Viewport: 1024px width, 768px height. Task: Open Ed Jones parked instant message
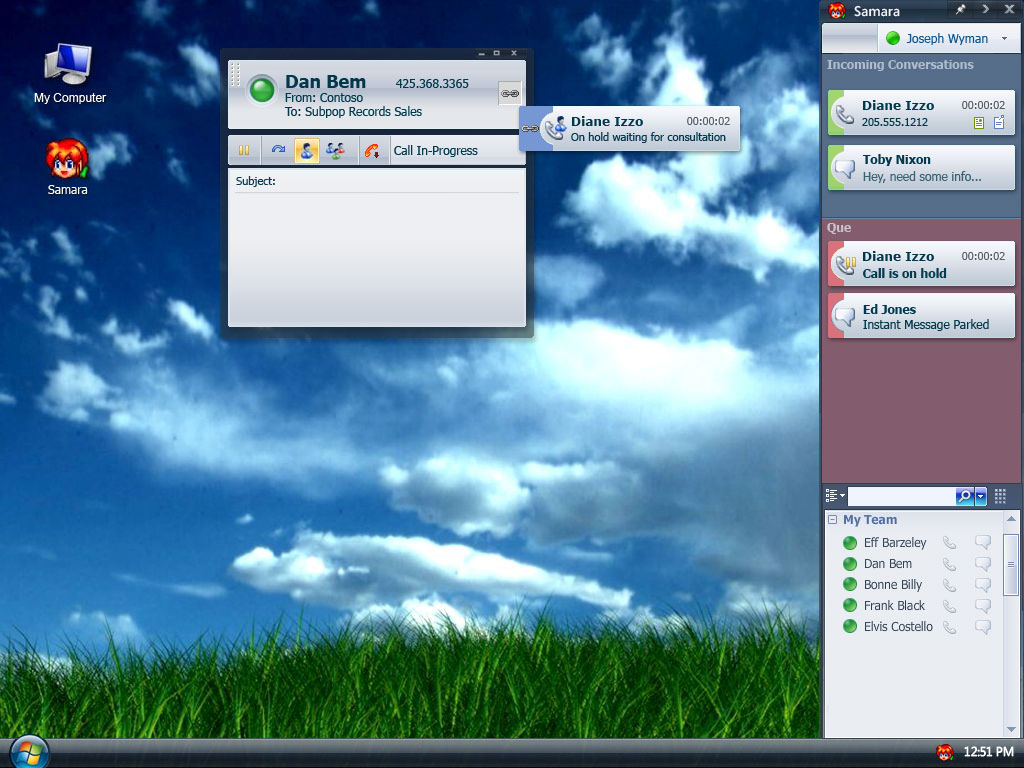coord(921,316)
